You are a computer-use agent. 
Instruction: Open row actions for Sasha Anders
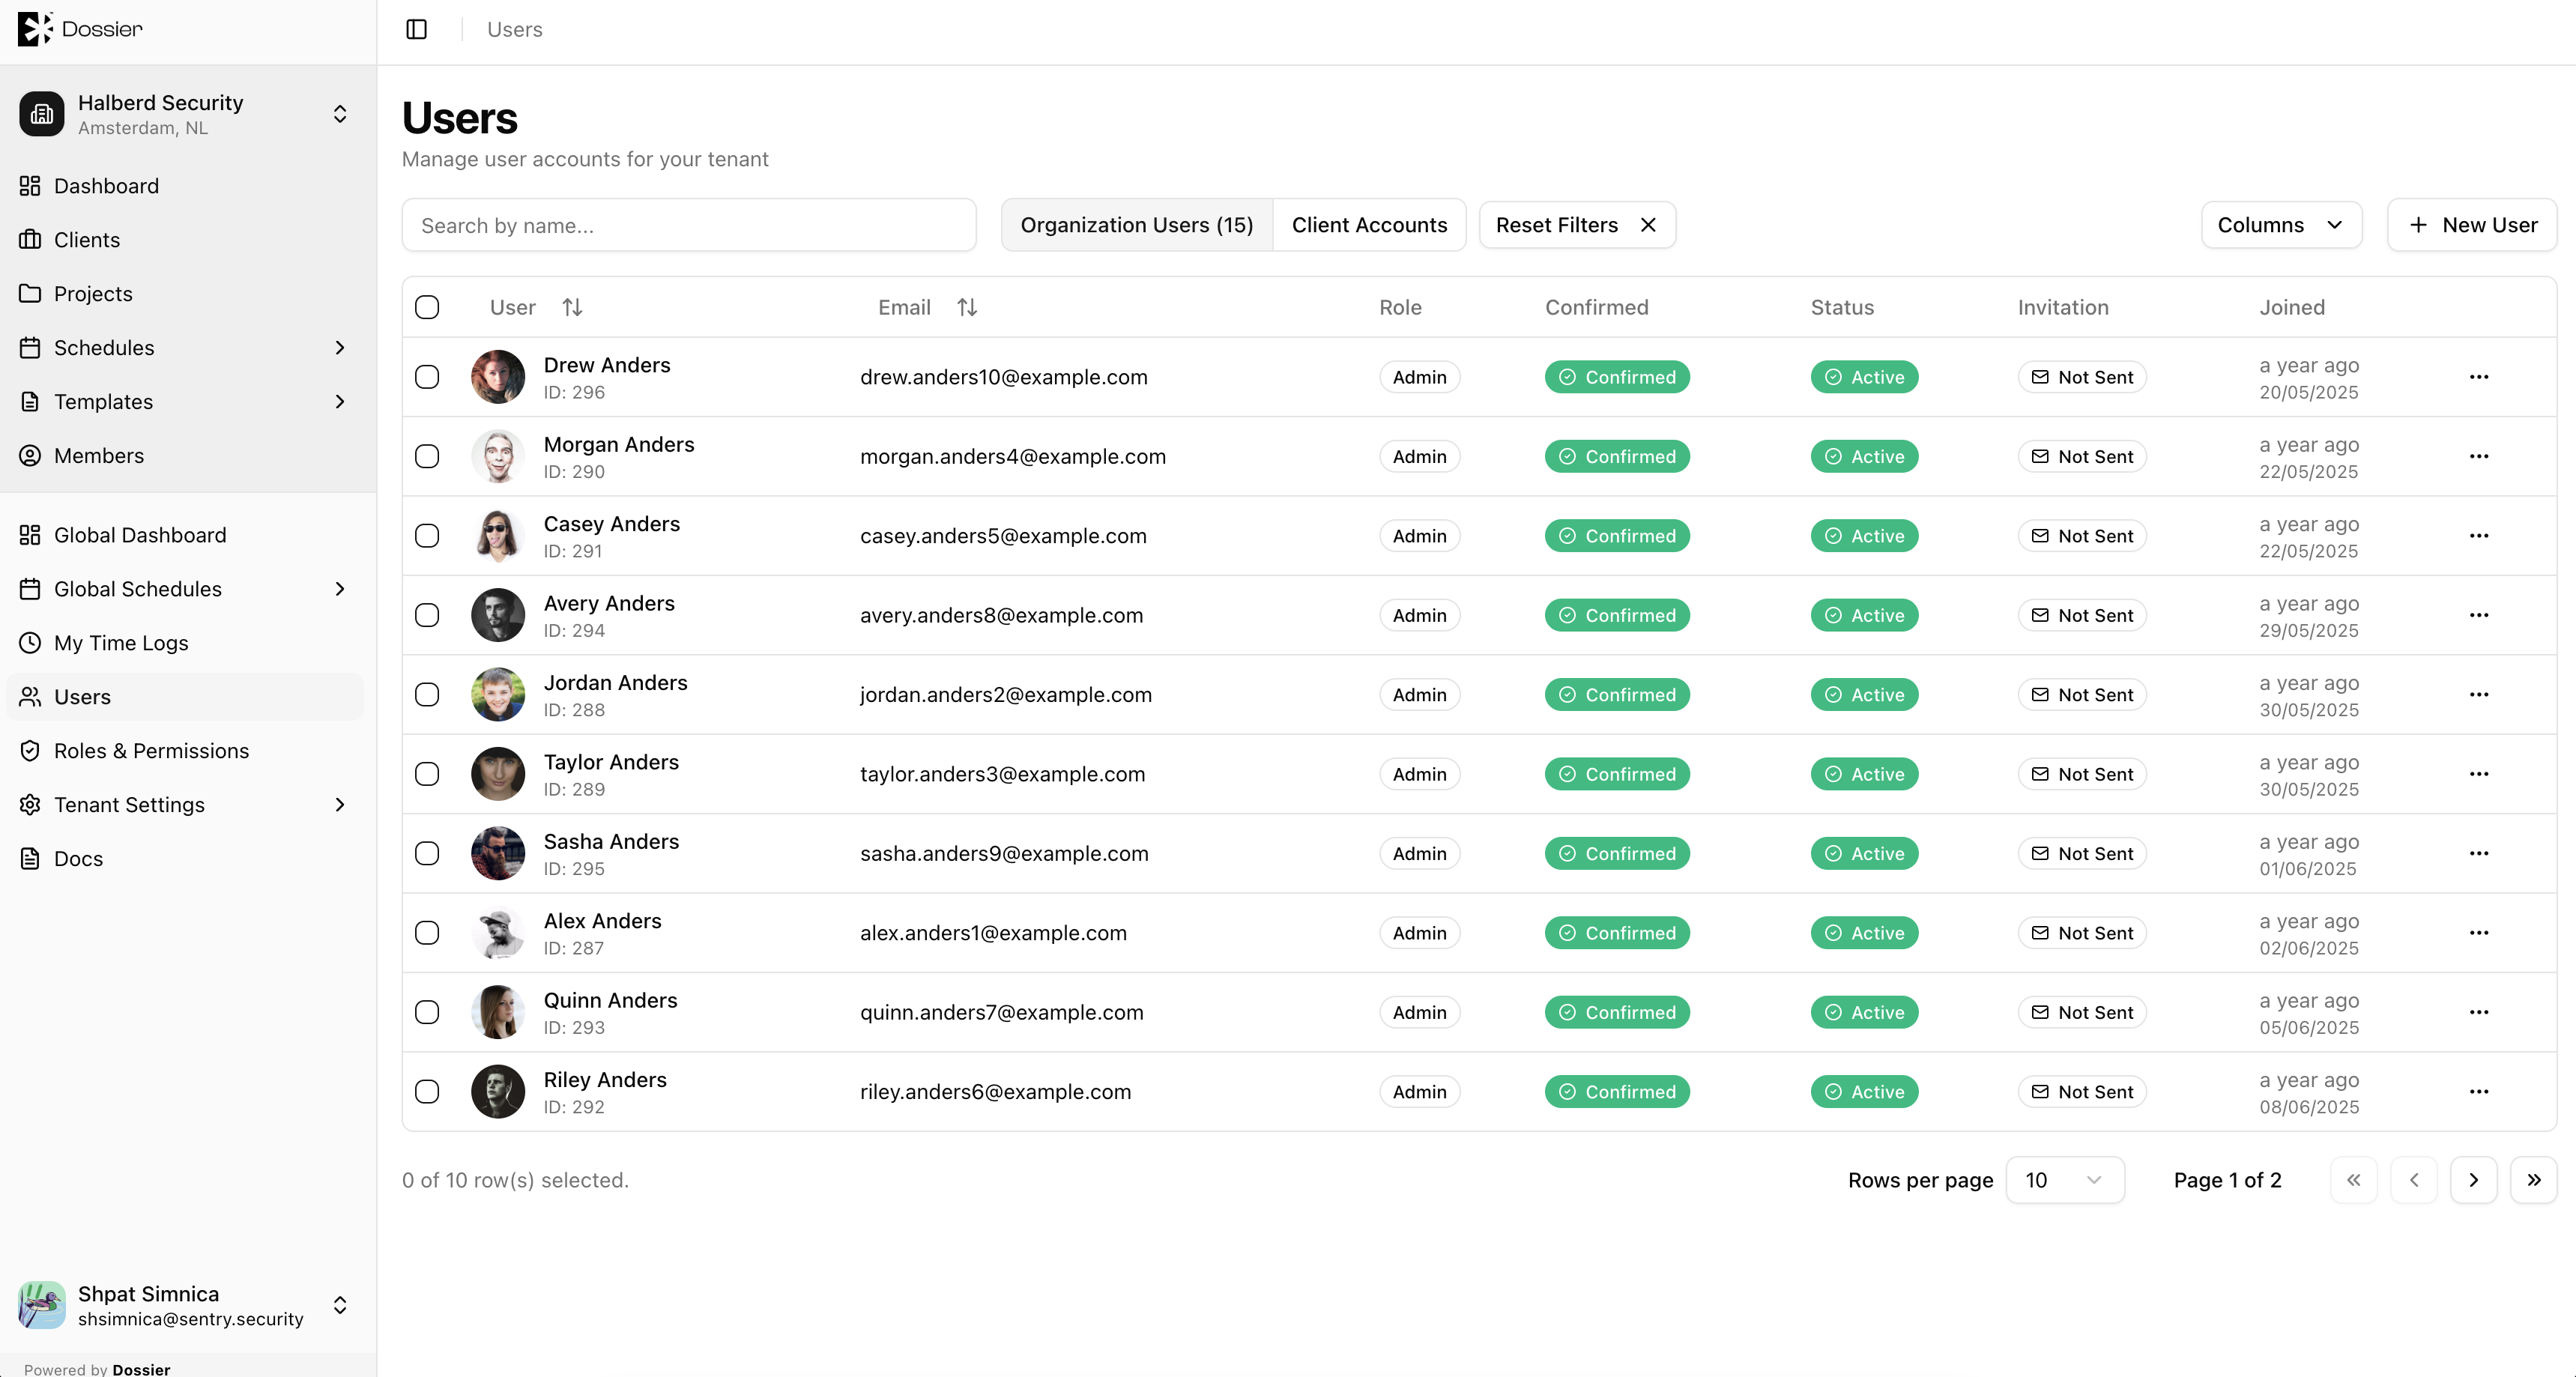tap(2479, 853)
